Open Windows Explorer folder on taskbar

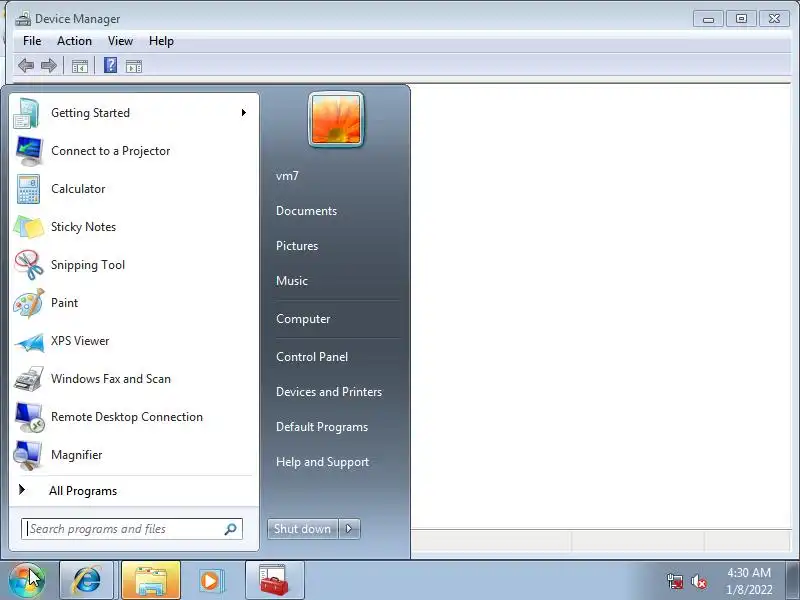coord(151,580)
